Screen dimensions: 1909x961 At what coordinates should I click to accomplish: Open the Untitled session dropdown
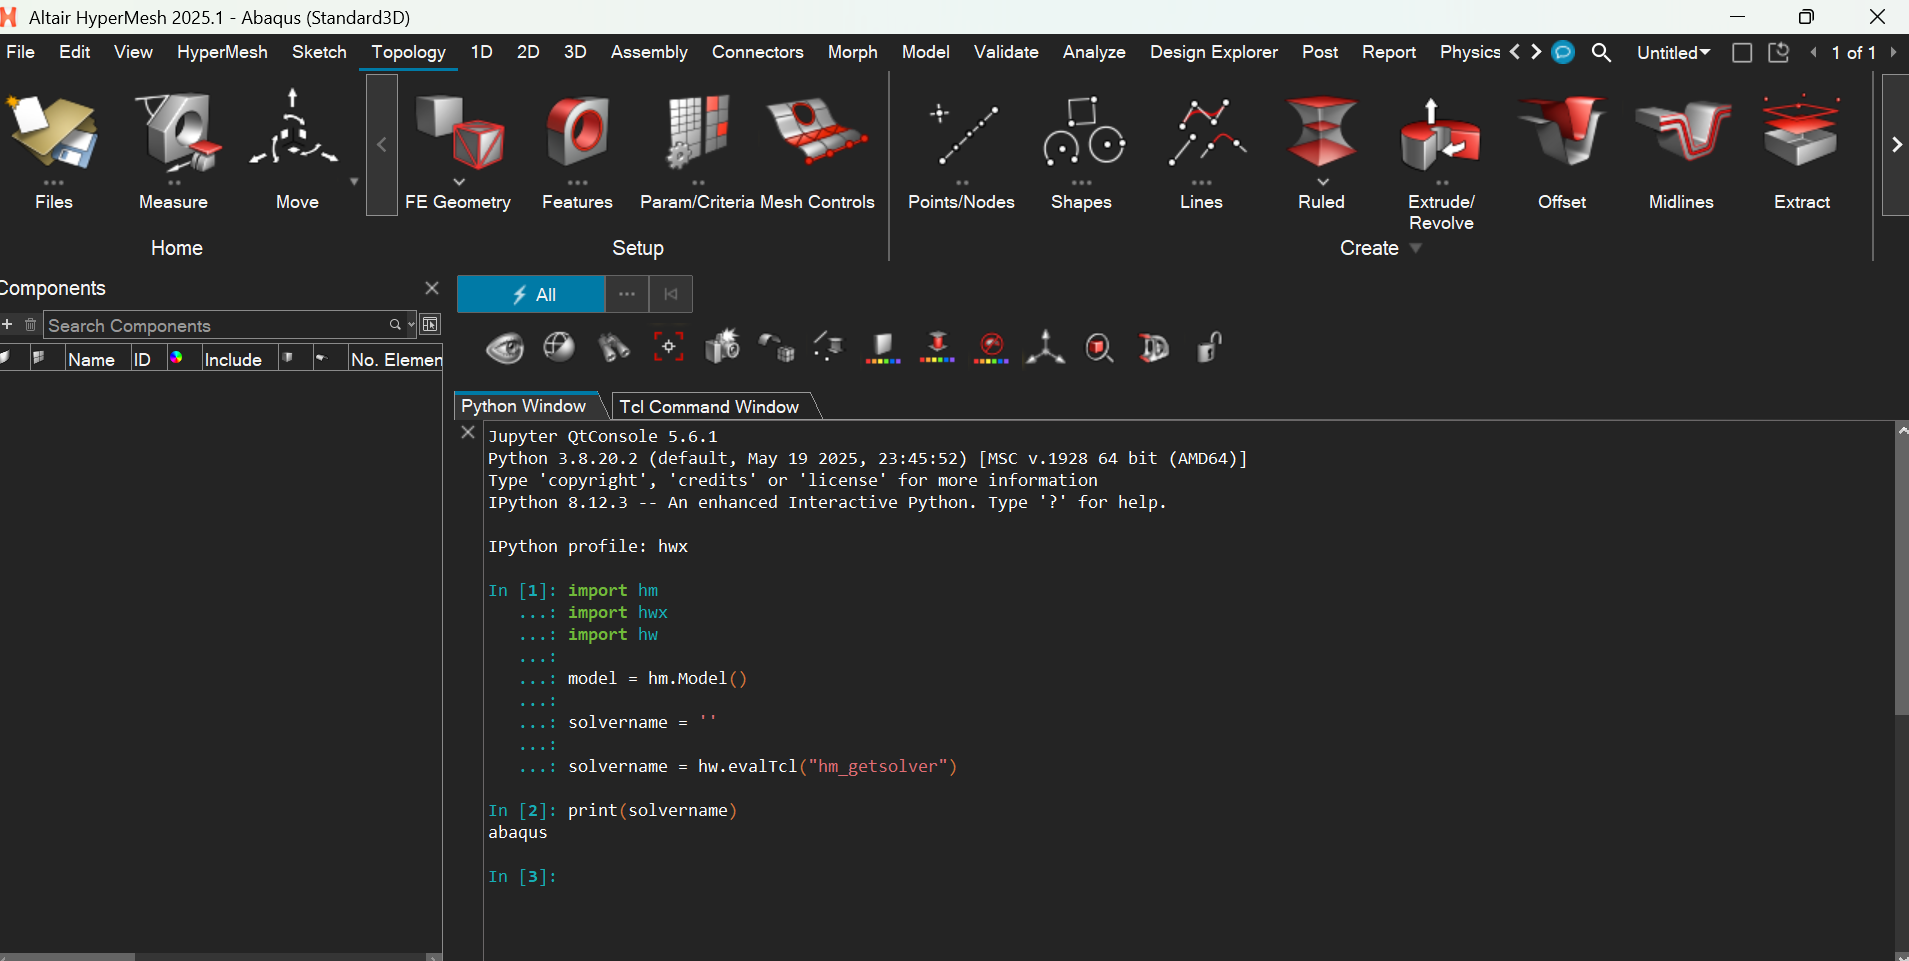(x=1673, y=52)
